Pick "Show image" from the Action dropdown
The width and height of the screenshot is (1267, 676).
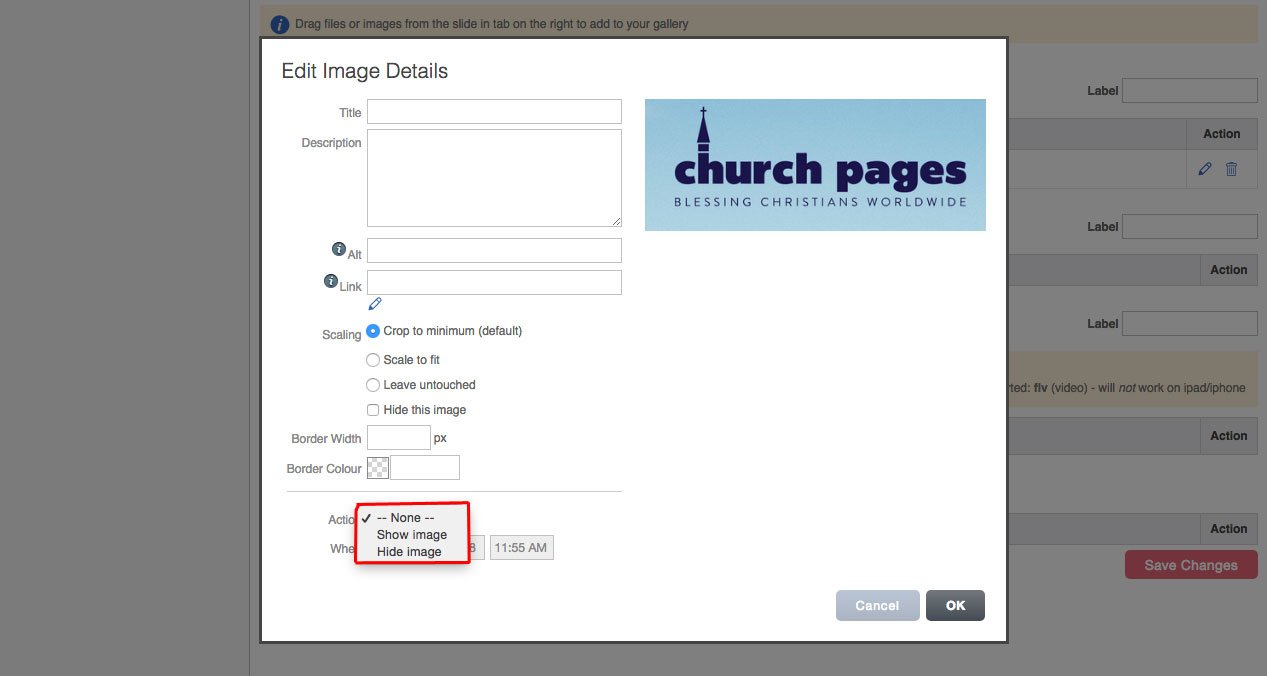tap(412, 535)
